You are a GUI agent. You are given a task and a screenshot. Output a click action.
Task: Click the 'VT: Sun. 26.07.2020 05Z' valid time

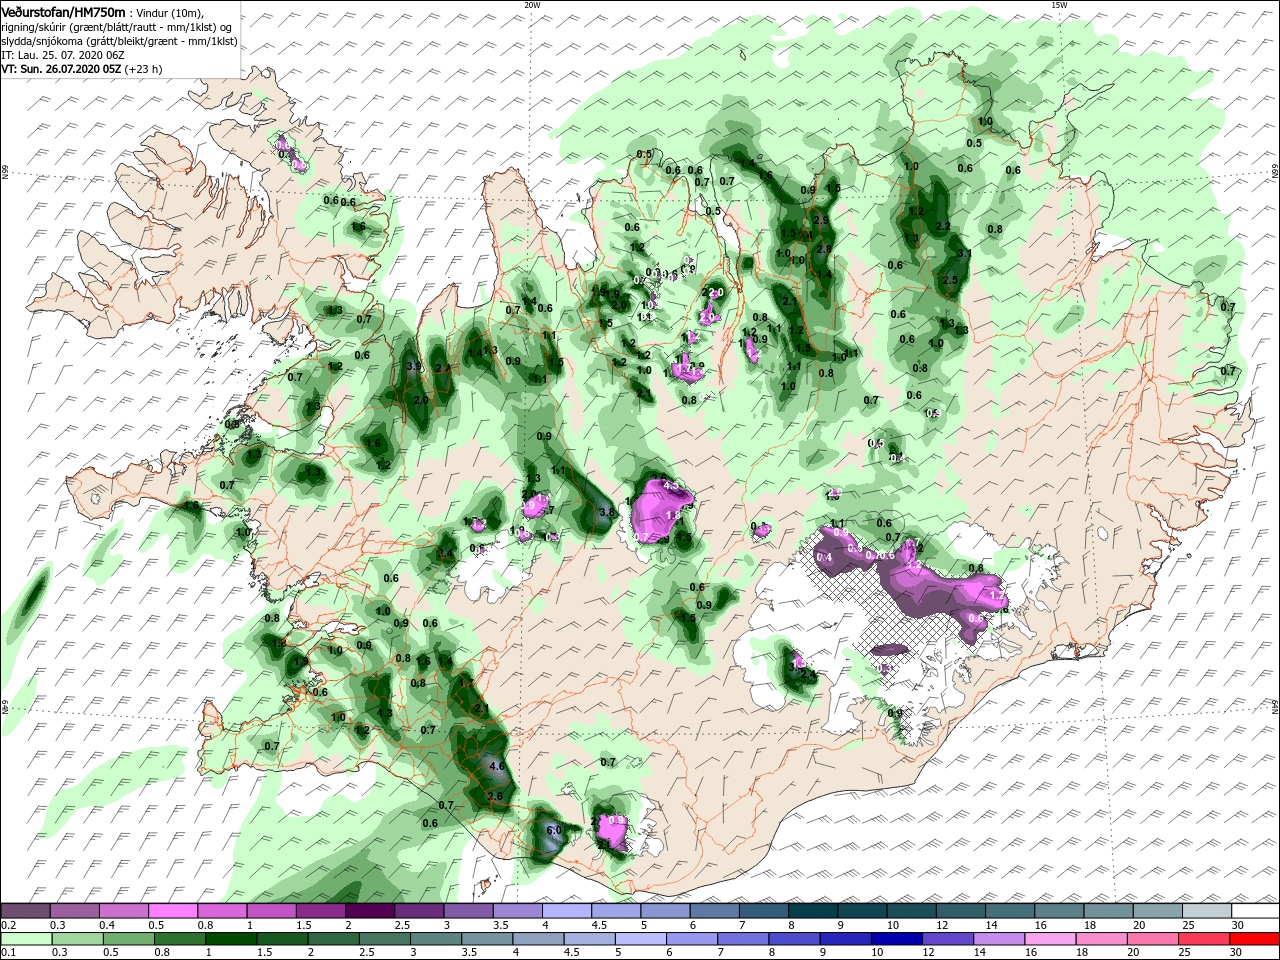(x=61, y=69)
